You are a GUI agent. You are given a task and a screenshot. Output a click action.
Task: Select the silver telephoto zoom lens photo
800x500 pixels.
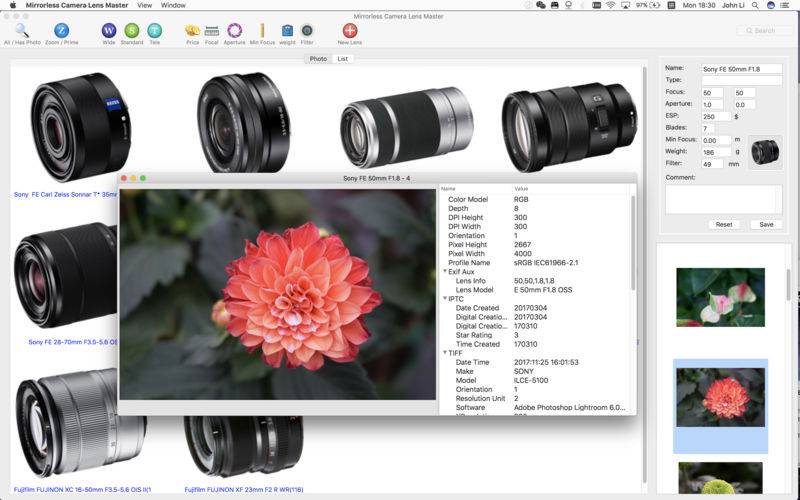(x=407, y=128)
